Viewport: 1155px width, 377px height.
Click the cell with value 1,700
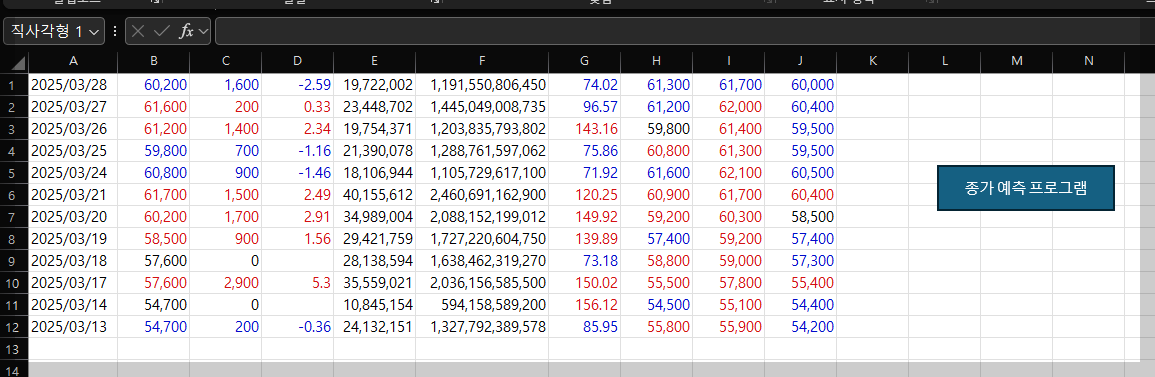click(x=225, y=216)
